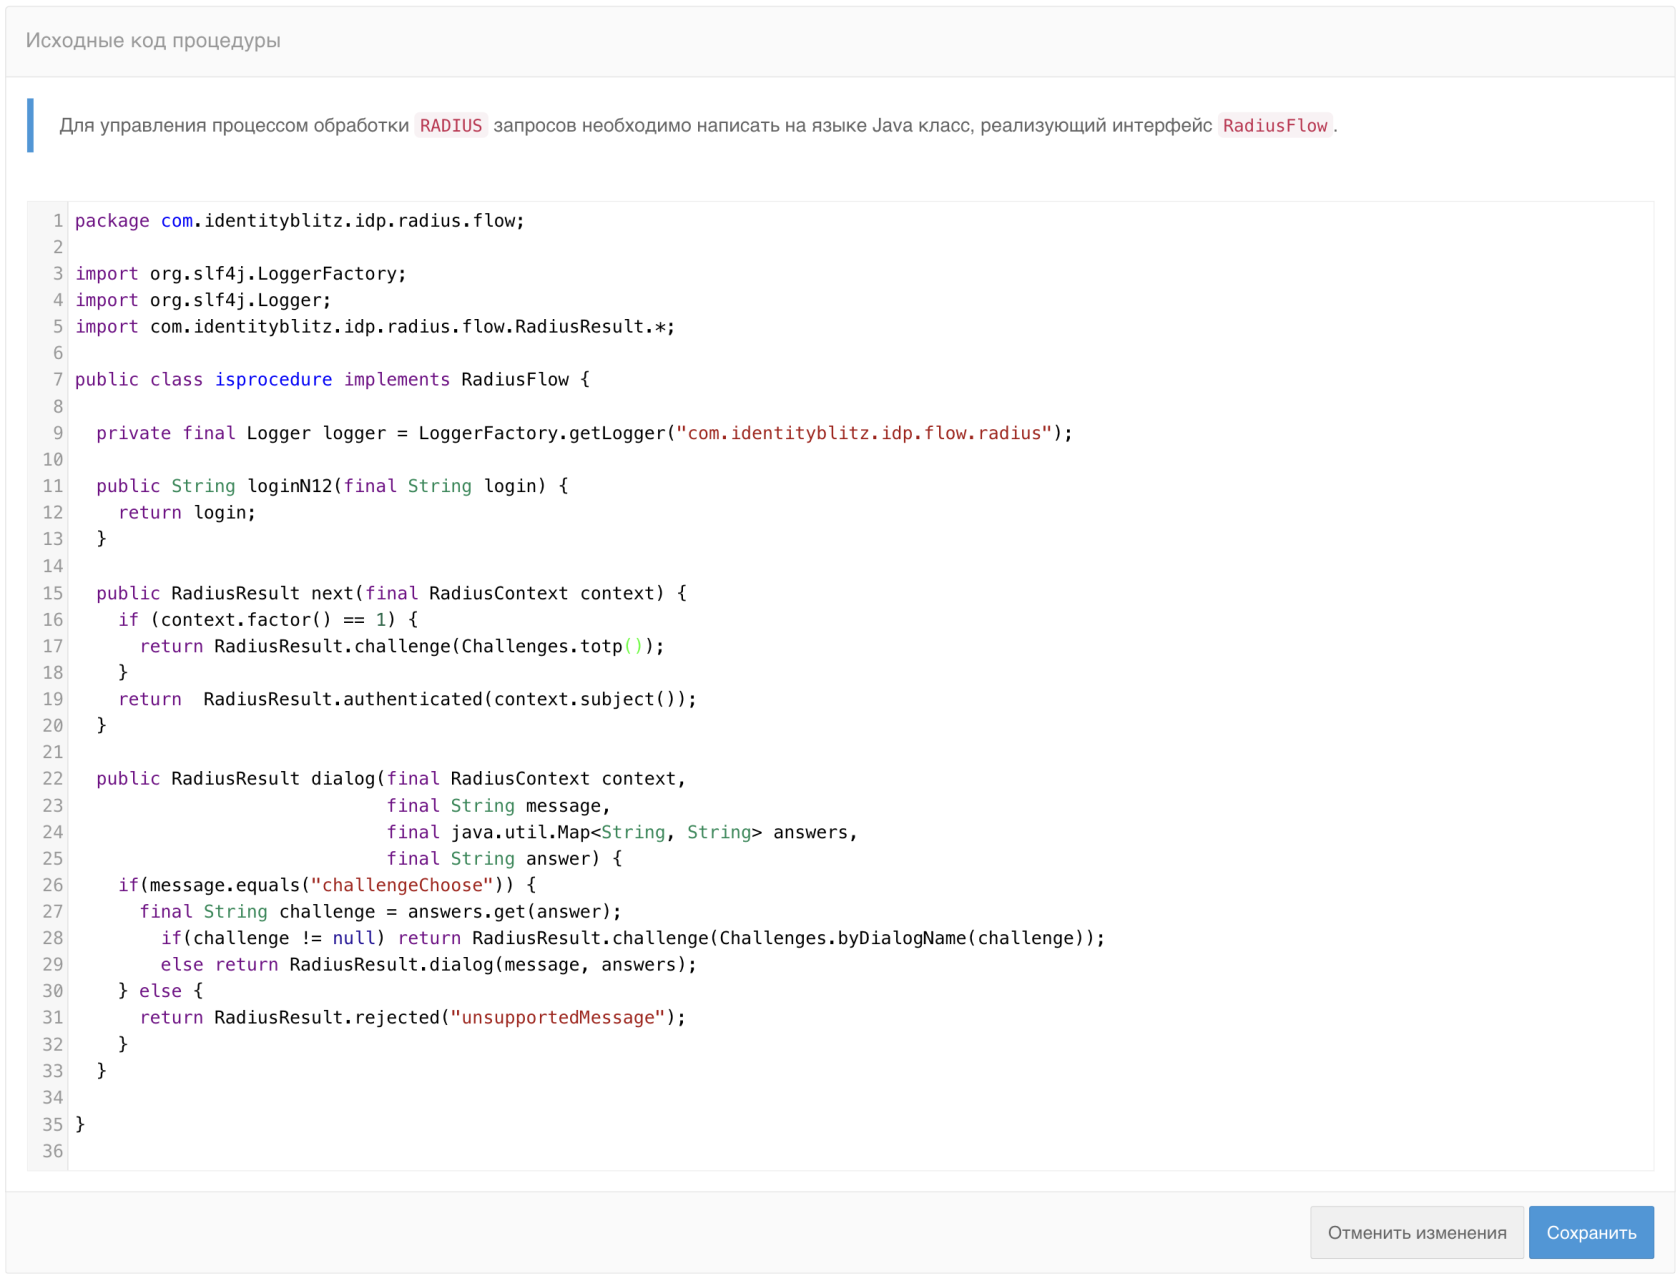This screenshot has height=1276, width=1680.
Task: Click the "challengeChoose" string literal
Action: 402,885
